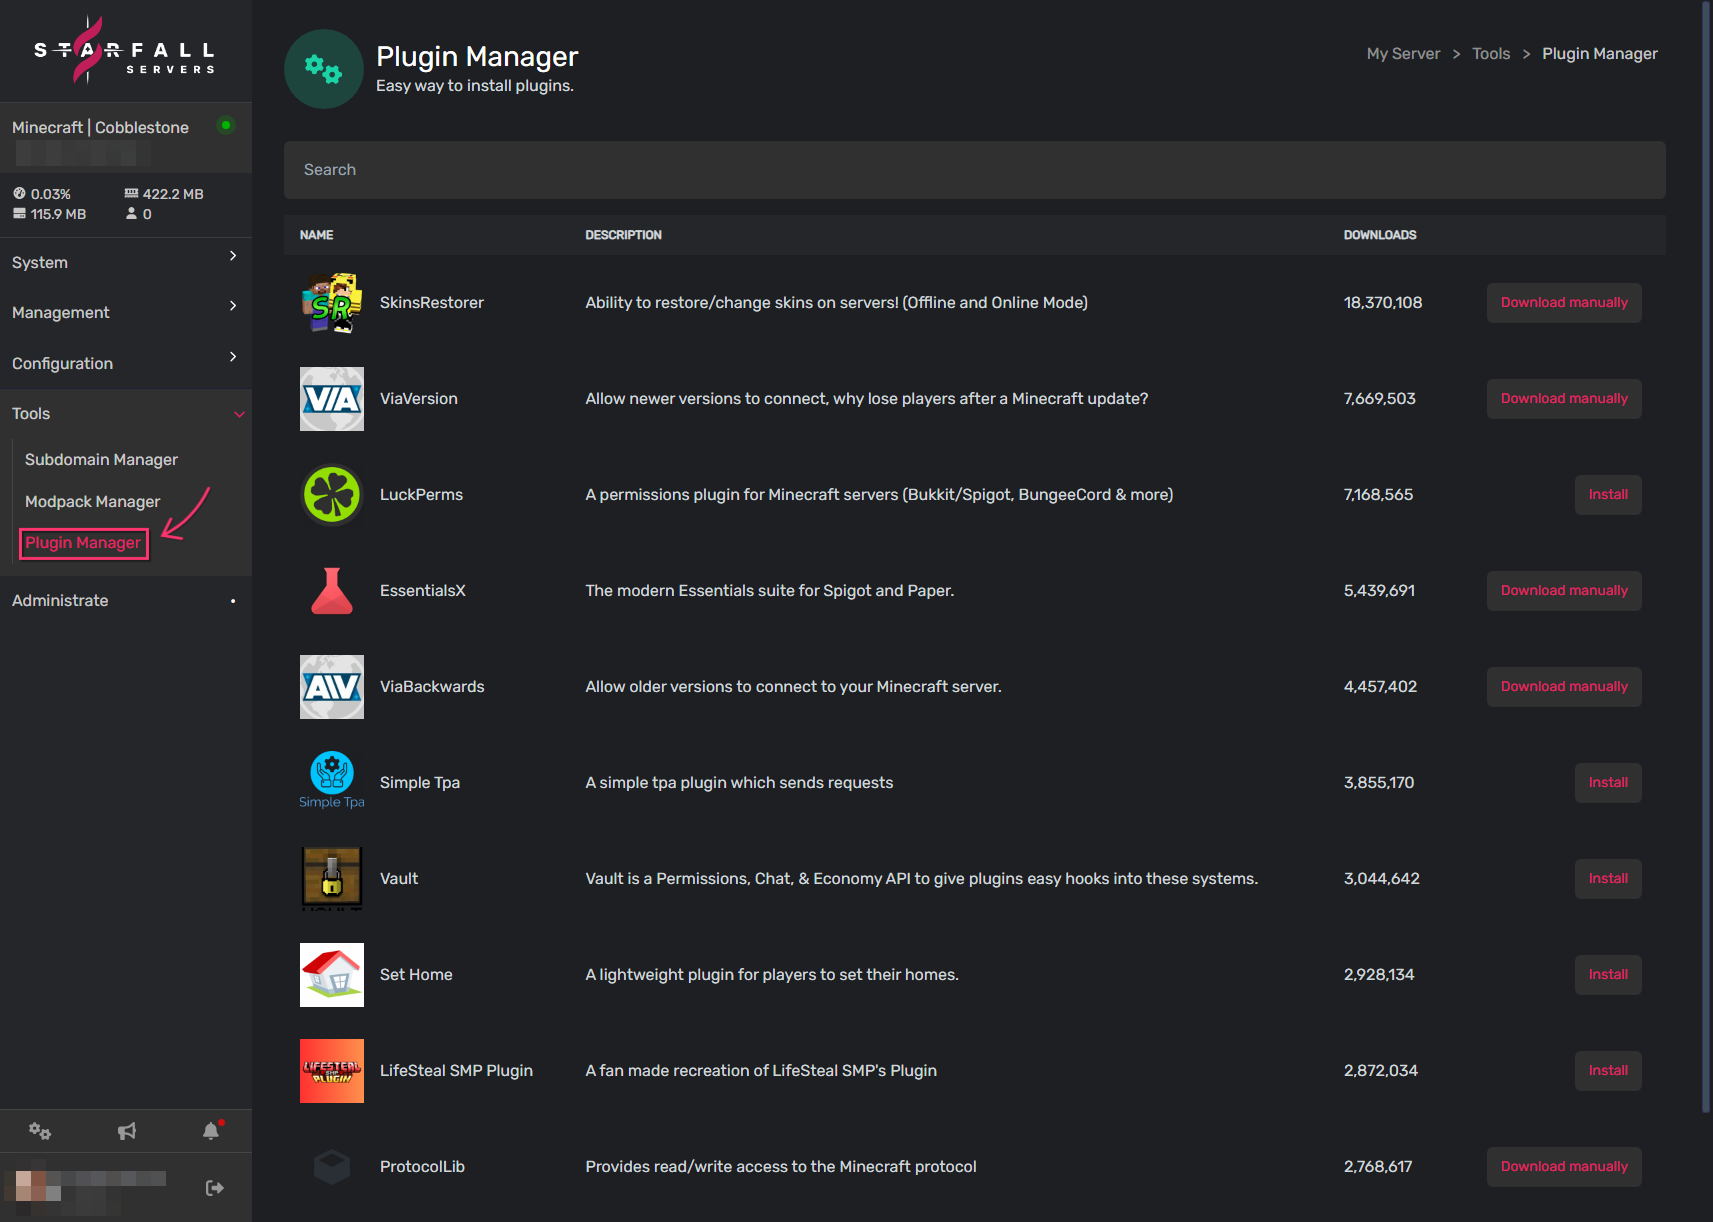Click the Plugin Manager gears header icon
The width and height of the screenshot is (1713, 1222).
click(324, 69)
